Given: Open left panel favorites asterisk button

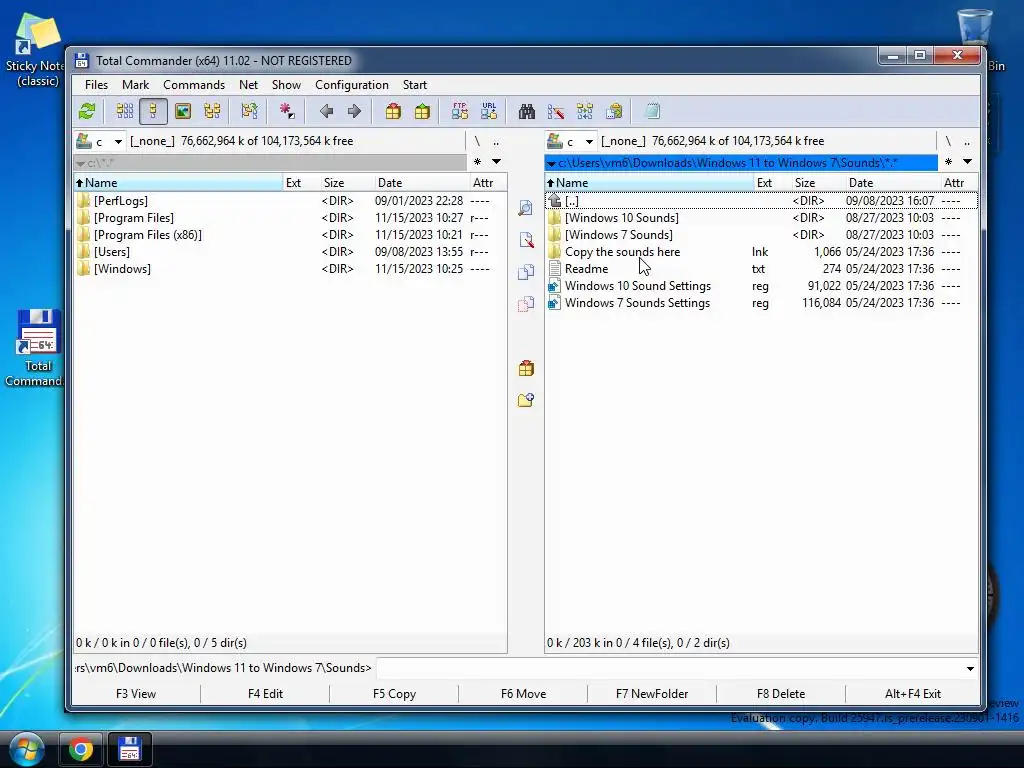Looking at the screenshot, I should pyautogui.click(x=477, y=161).
